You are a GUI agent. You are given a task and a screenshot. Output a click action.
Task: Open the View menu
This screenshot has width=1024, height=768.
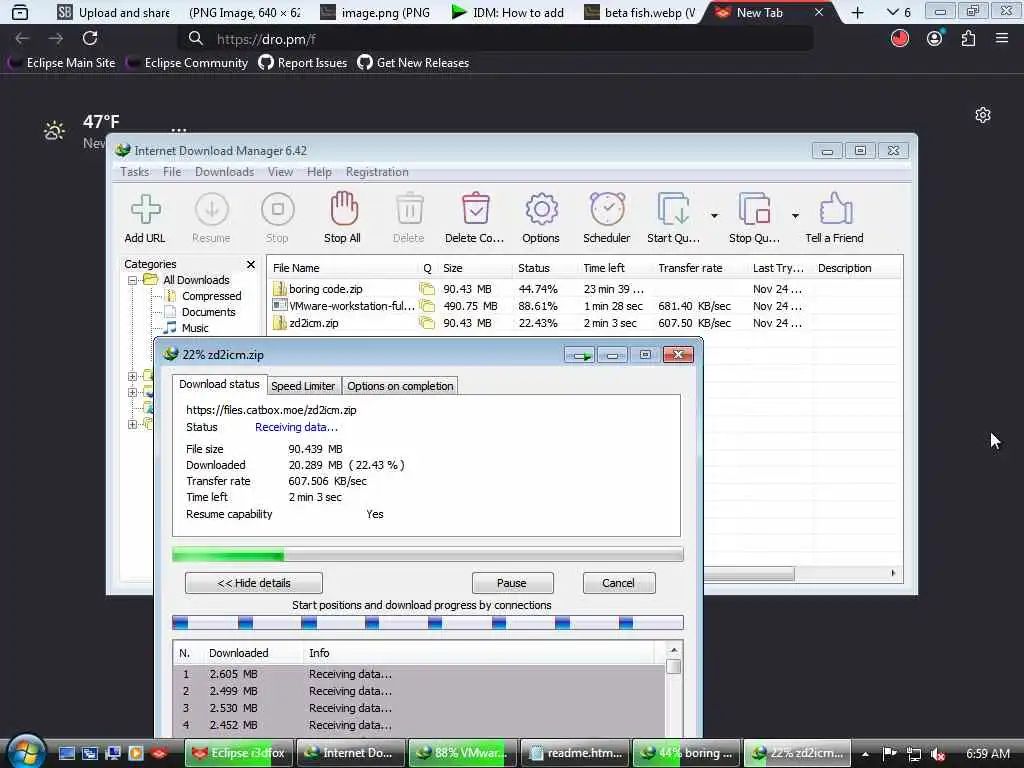280,172
